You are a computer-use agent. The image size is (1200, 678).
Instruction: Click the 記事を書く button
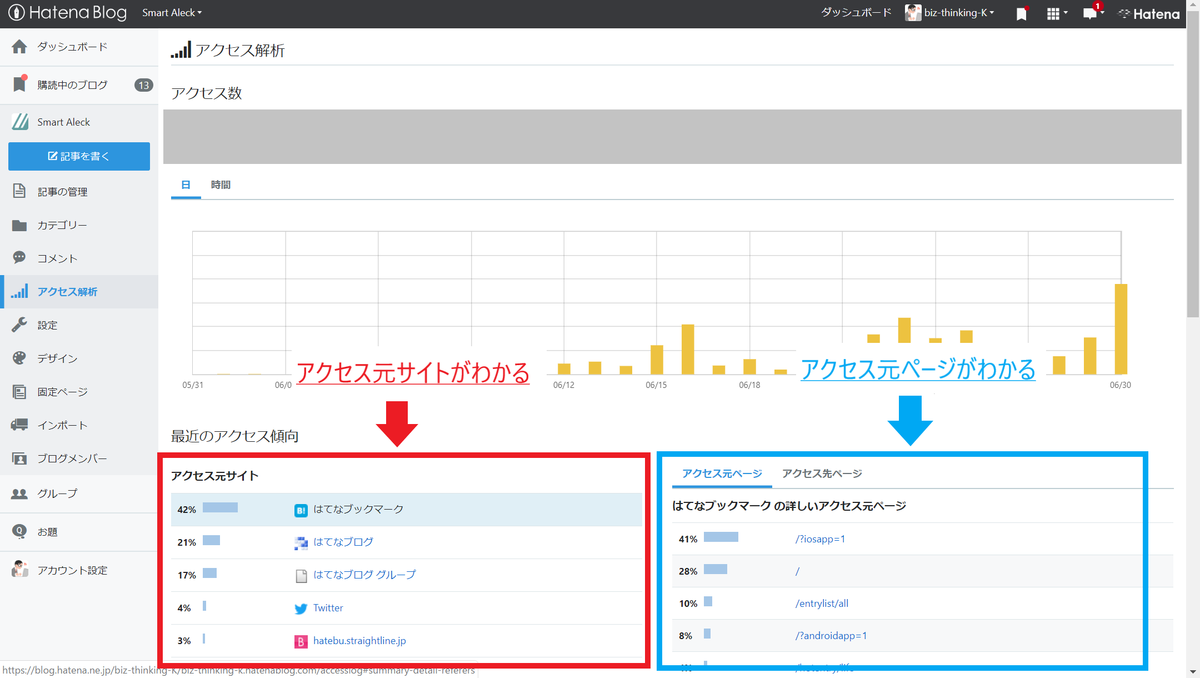(79, 156)
